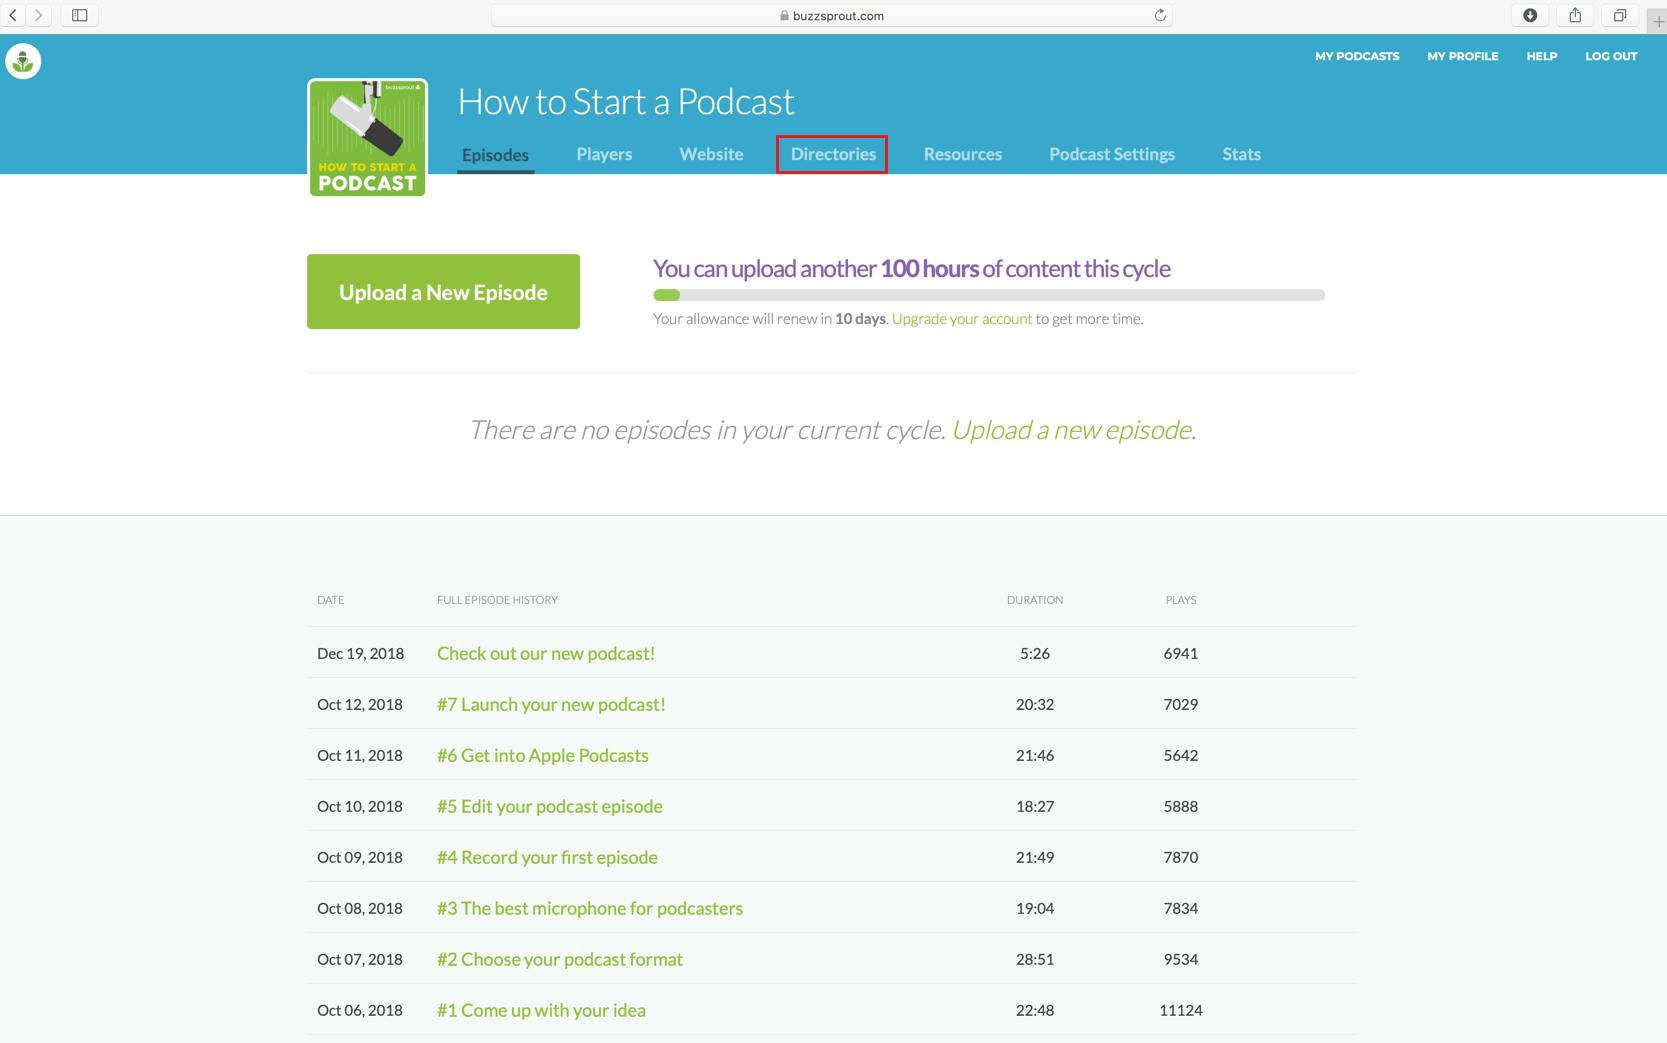Image resolution: width=1667 pixels, height=1043 pixels.
Task: Open browser downloads via the download icon
Action: 1528,15
